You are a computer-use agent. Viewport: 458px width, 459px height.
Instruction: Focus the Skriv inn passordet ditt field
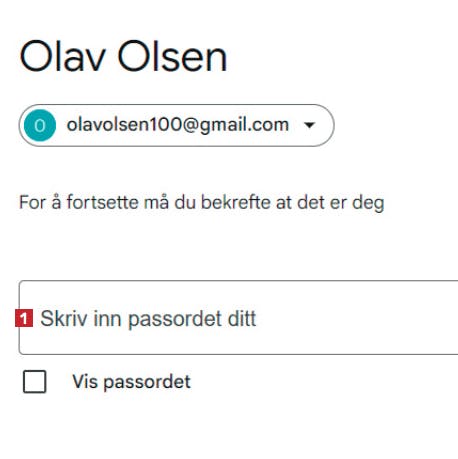pos(238,318)
